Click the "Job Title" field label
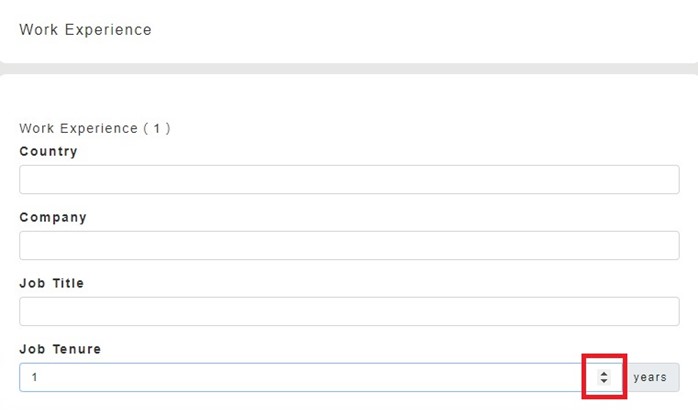This screenshot has height=414, width=698. (52, 283)
